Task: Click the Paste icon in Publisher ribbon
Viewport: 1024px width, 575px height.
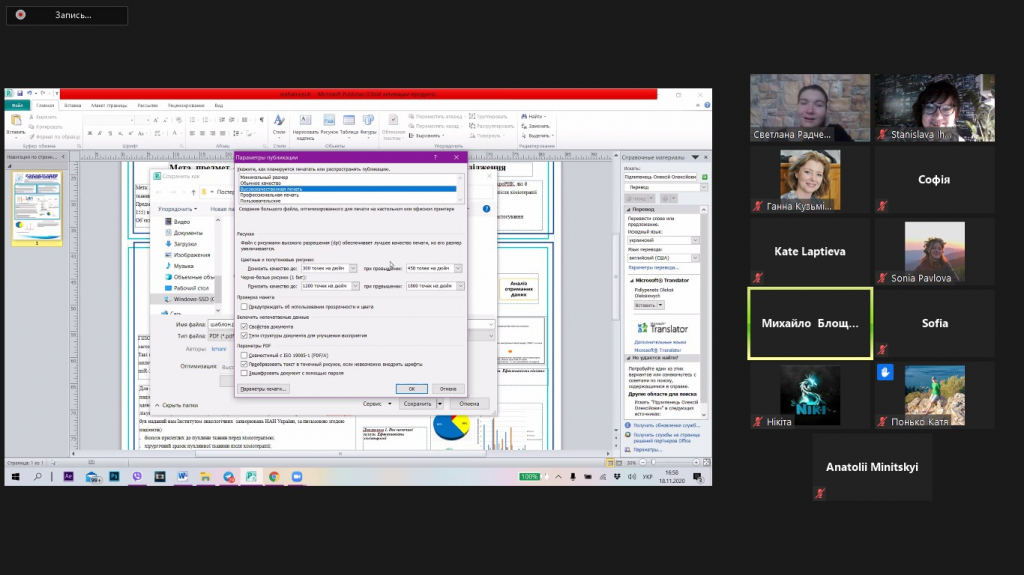Action: [x=16, y=121]
